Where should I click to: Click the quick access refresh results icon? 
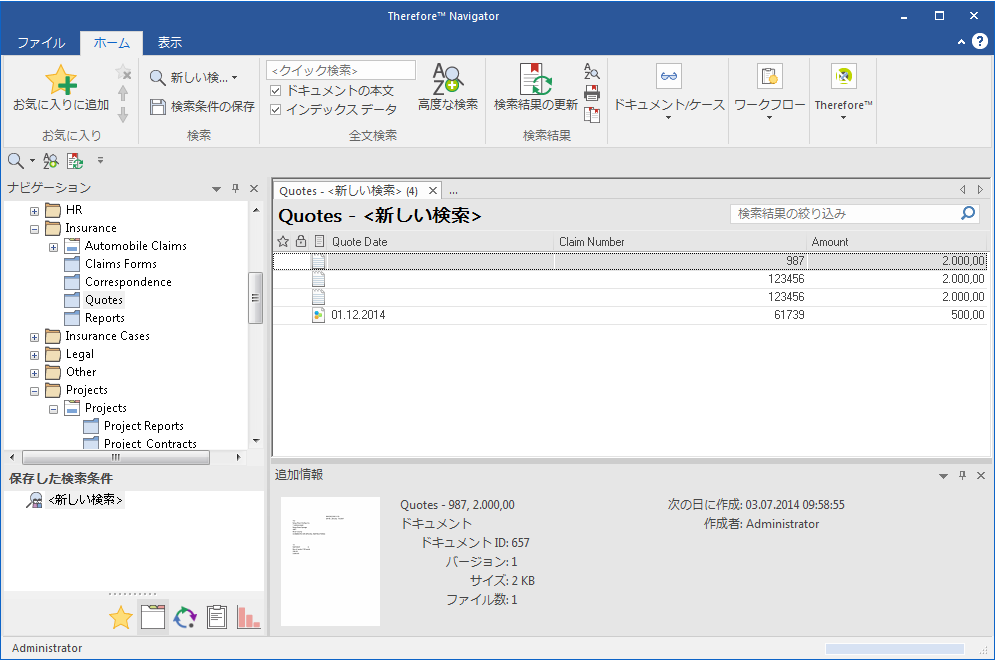pos(75,161)
